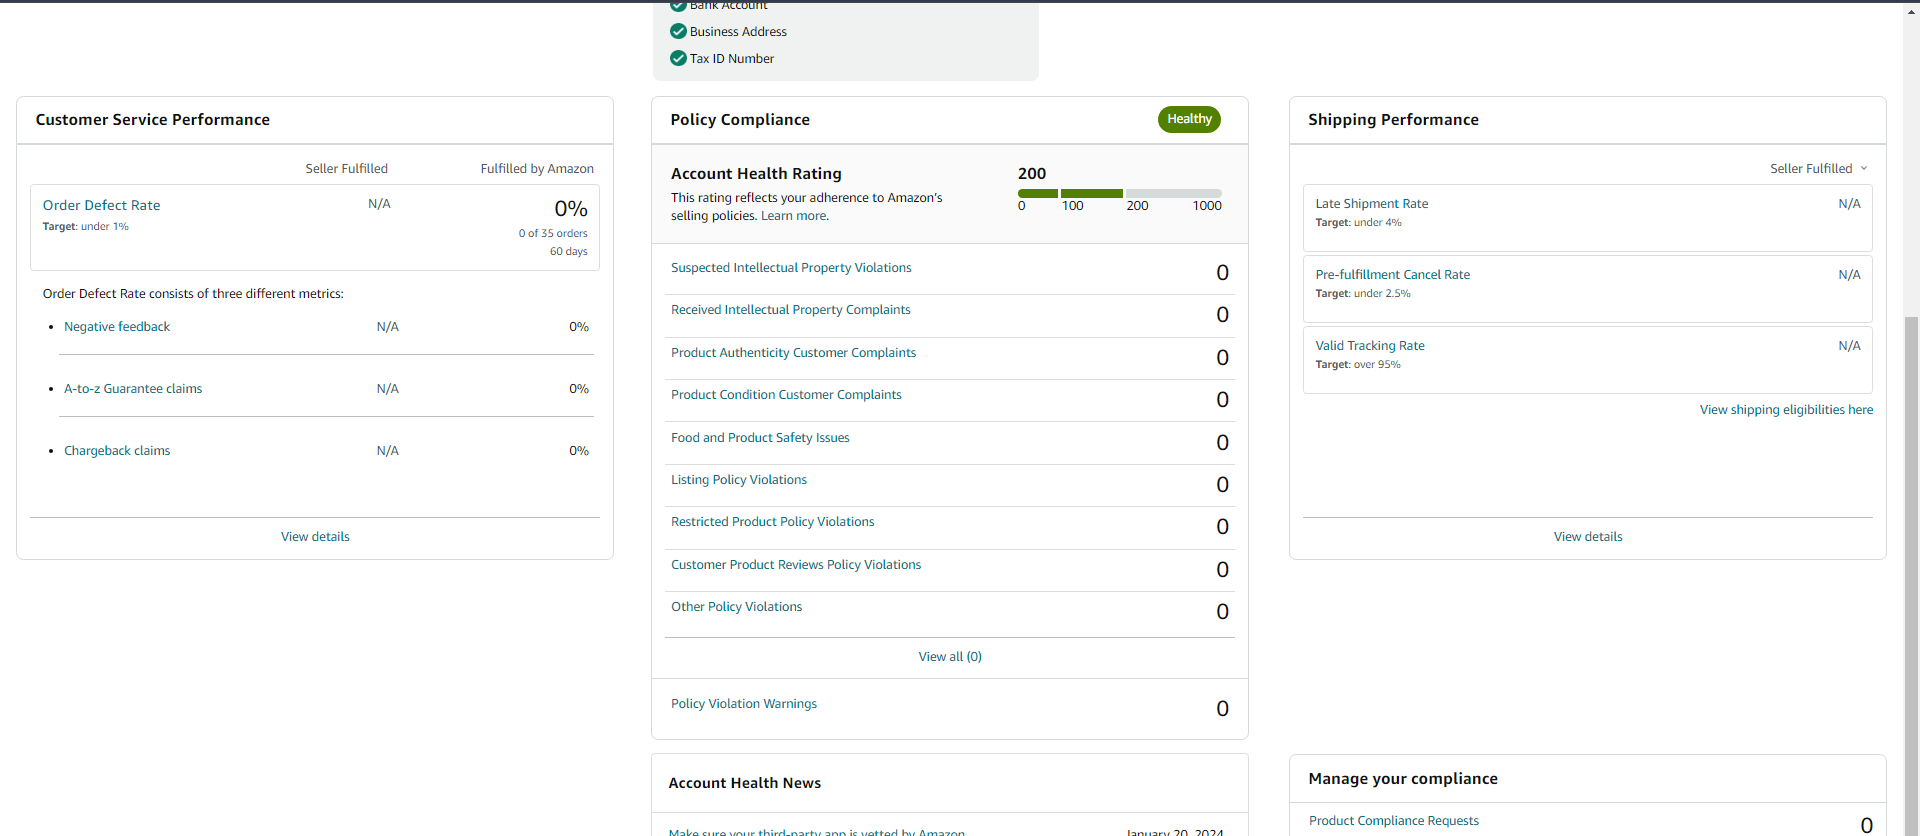This screenshot has width=1920, height=836.
Task: Expand the Seller Fulfilled shipping dropdown
Action: tap(1819, 168)
